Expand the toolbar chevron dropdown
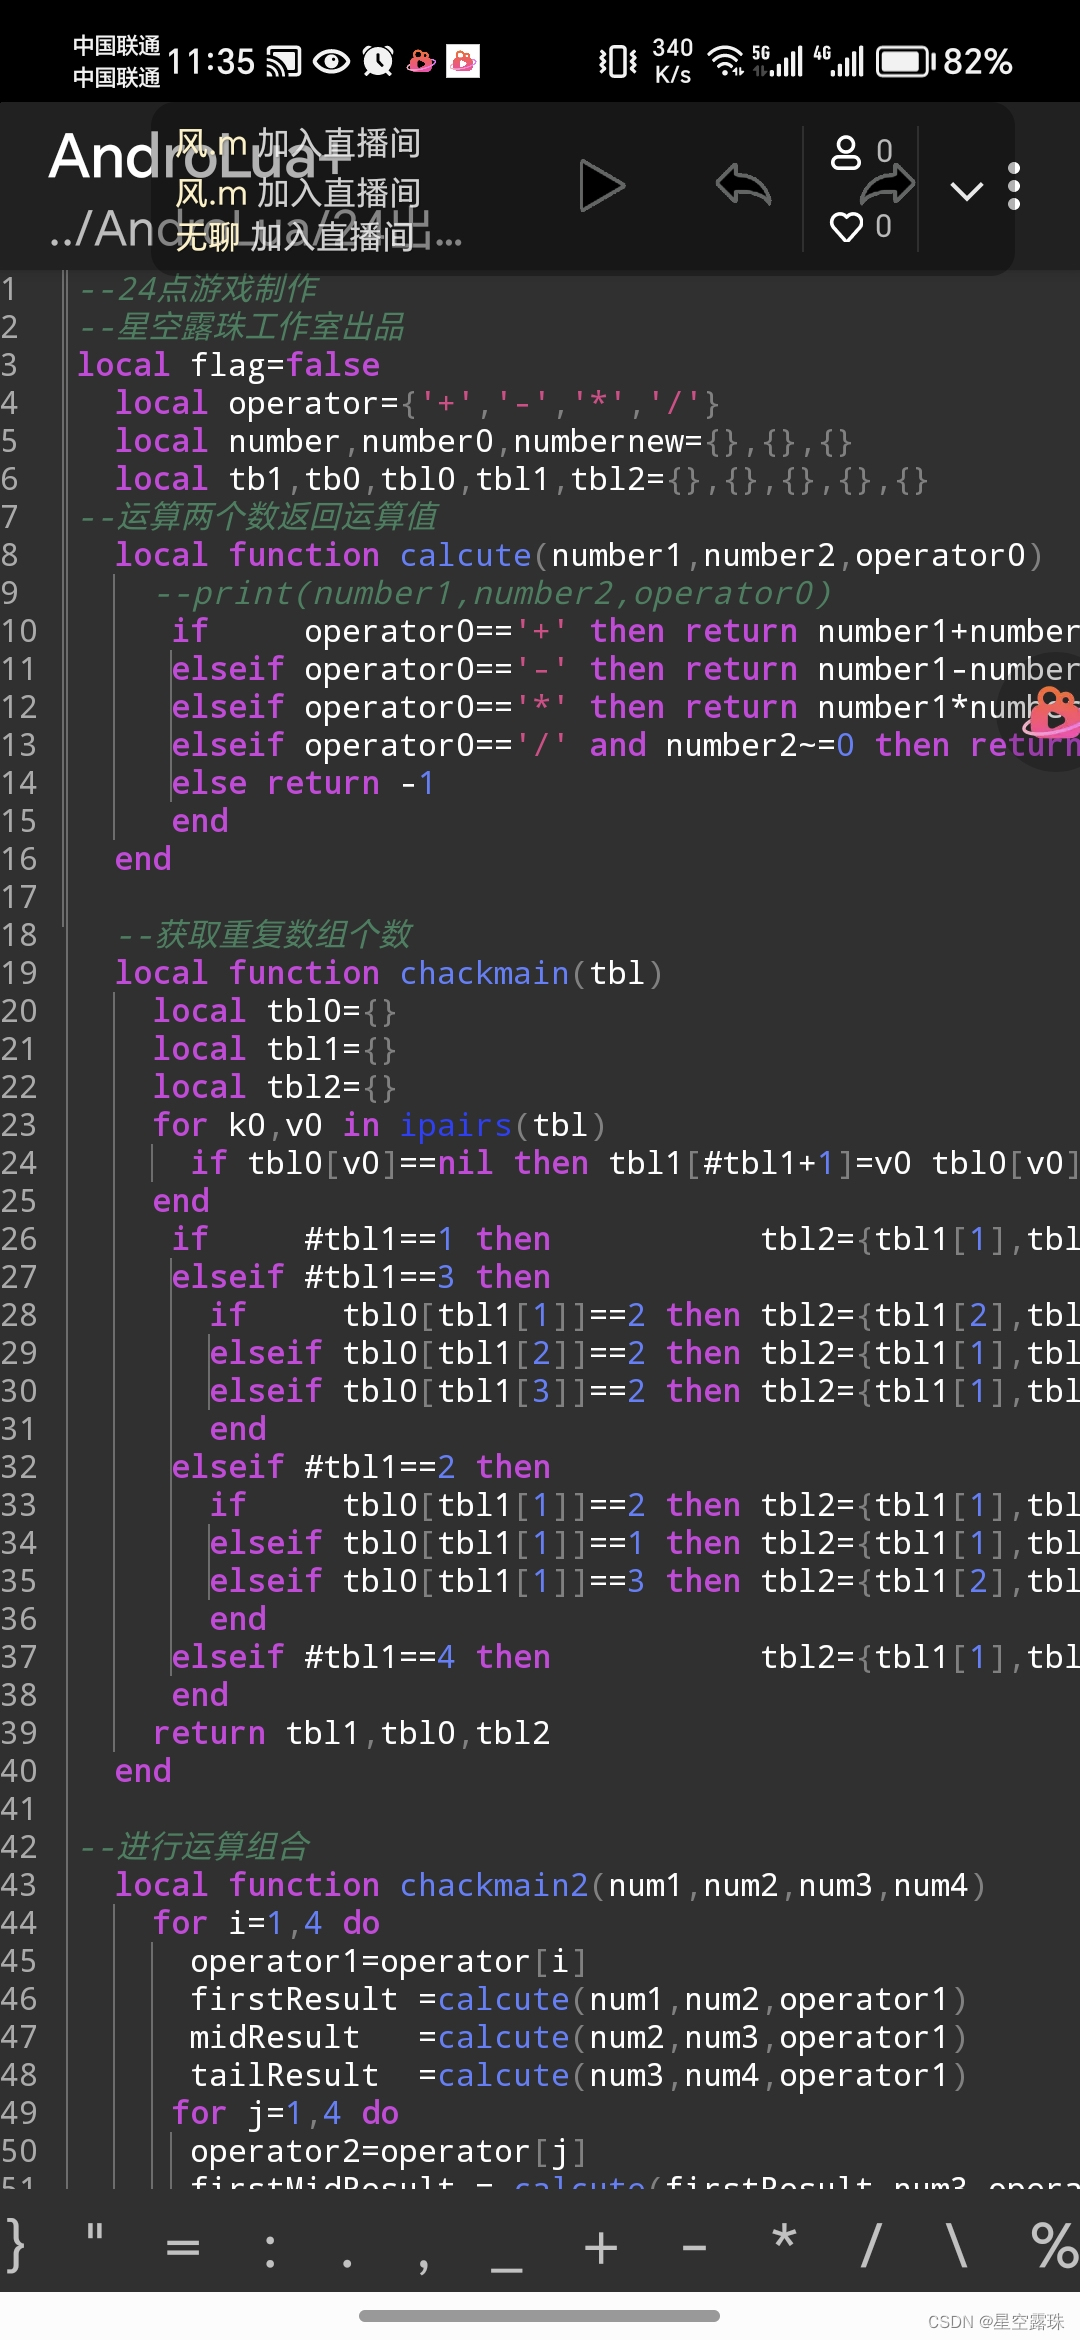The height and width of the screenshot is (2340, 1080). pos(966,190)
